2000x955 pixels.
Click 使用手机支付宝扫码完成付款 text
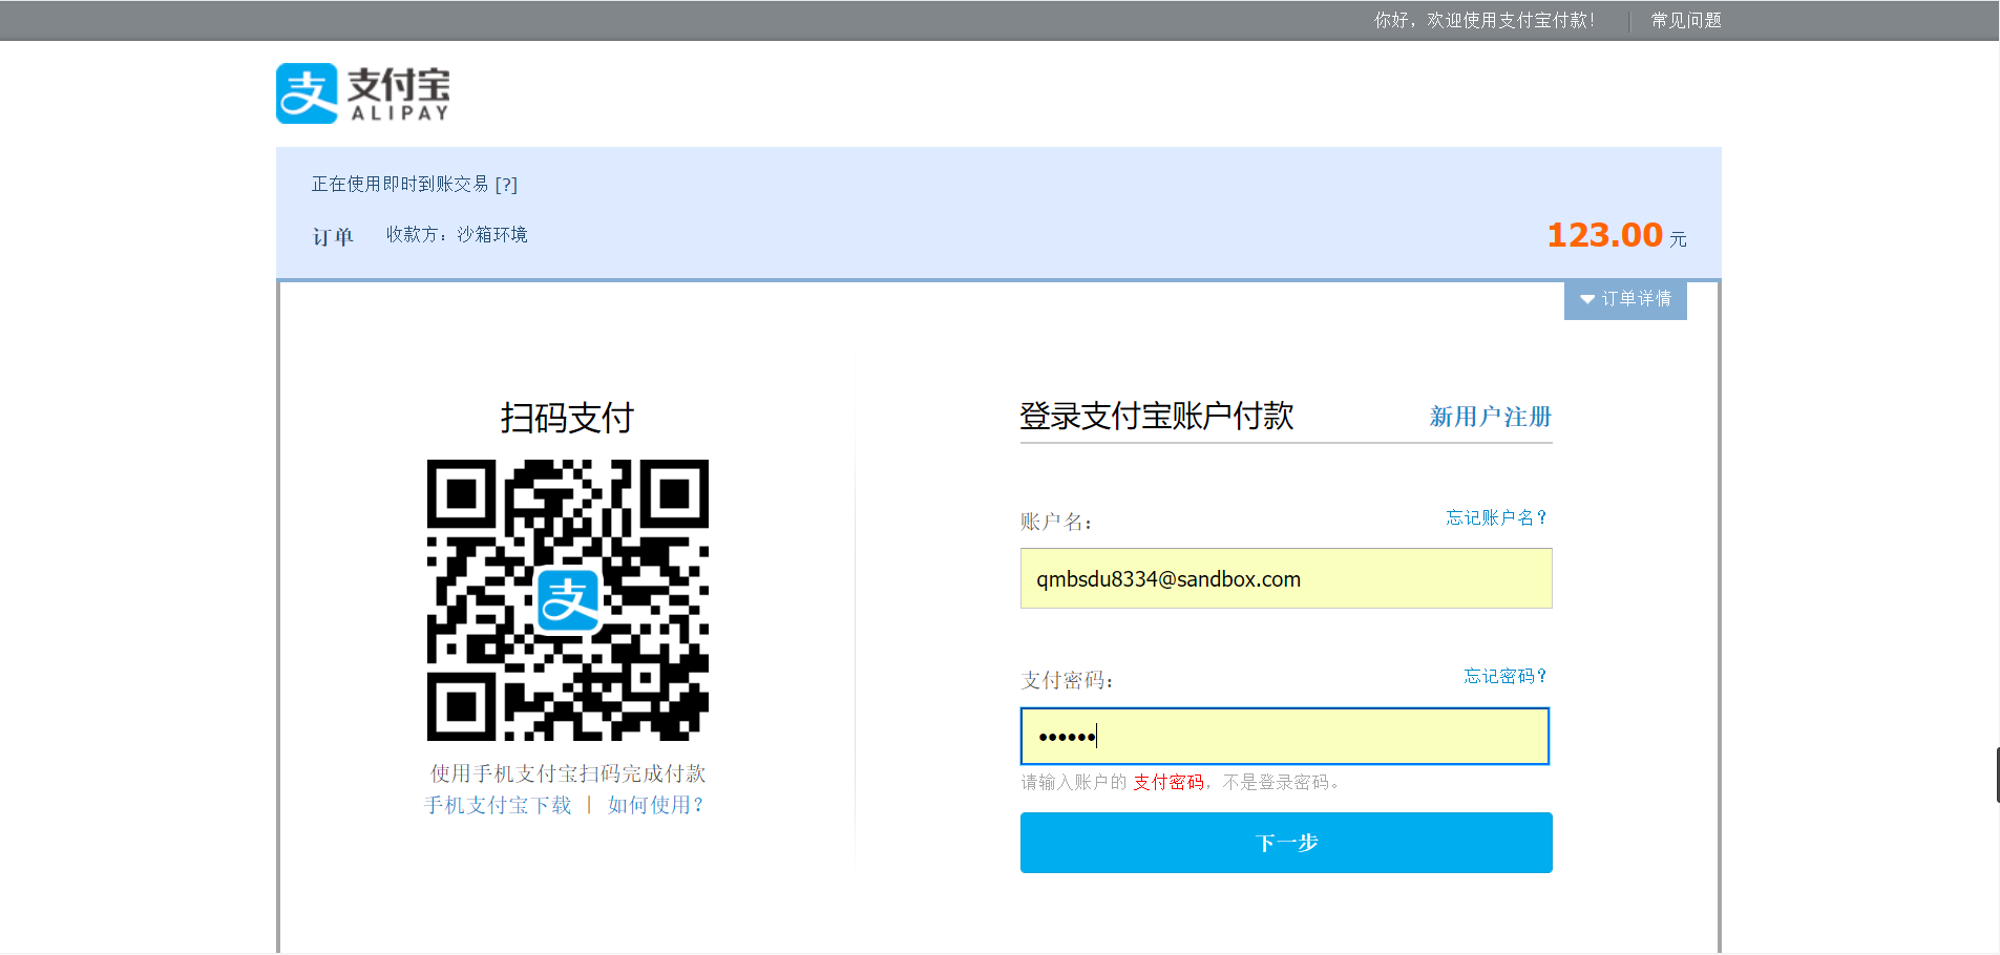pos(568,773)
